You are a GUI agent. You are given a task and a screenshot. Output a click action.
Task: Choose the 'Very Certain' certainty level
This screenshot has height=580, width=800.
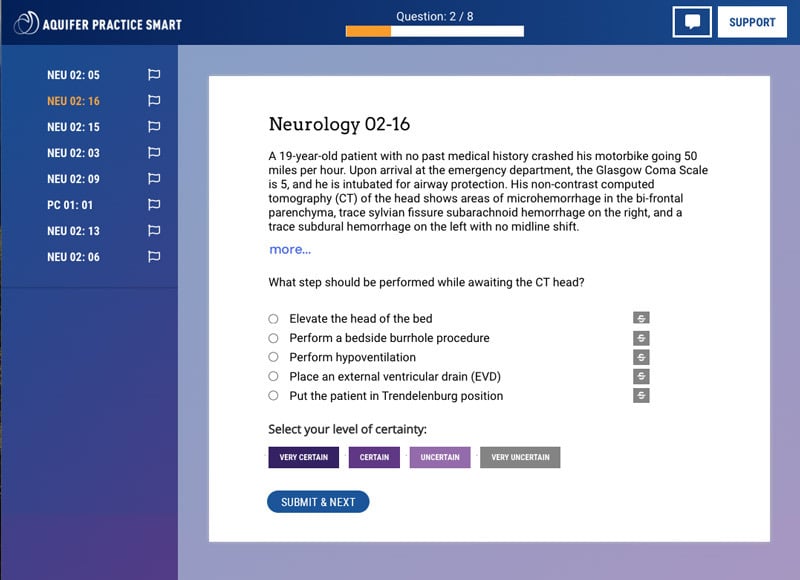tap(303, 457)
